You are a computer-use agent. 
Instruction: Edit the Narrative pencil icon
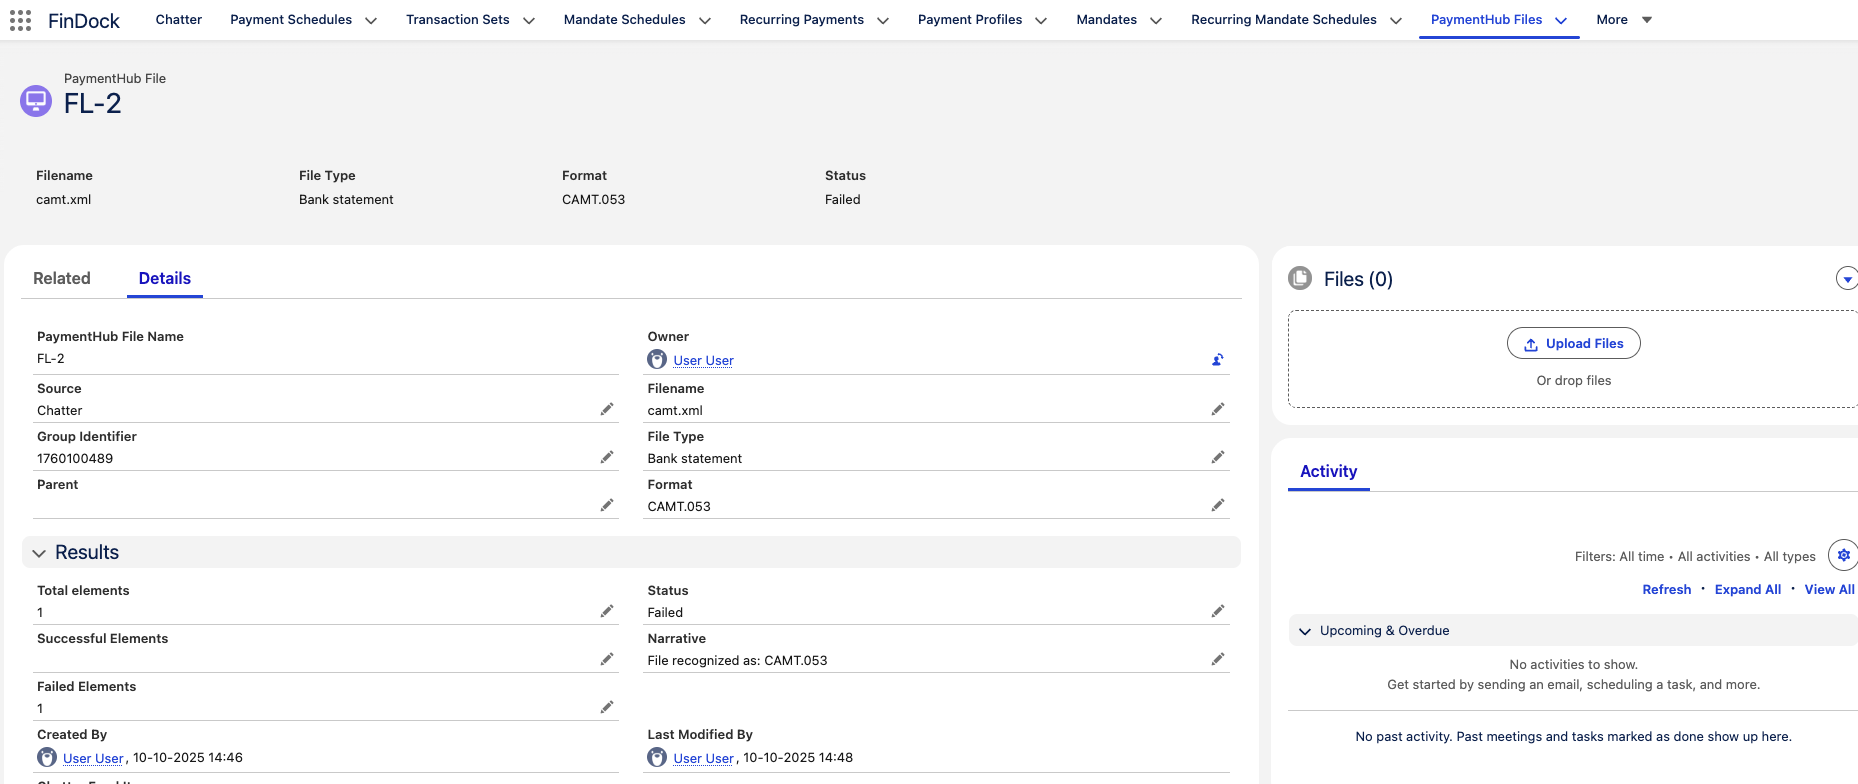click(1217, 659)
